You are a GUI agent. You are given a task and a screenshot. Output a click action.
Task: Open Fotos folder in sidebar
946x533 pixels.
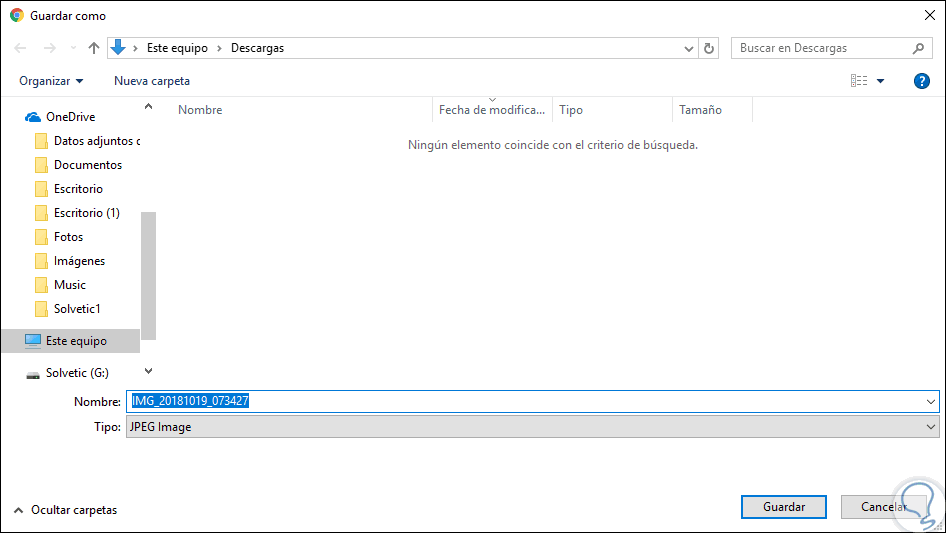68,237
